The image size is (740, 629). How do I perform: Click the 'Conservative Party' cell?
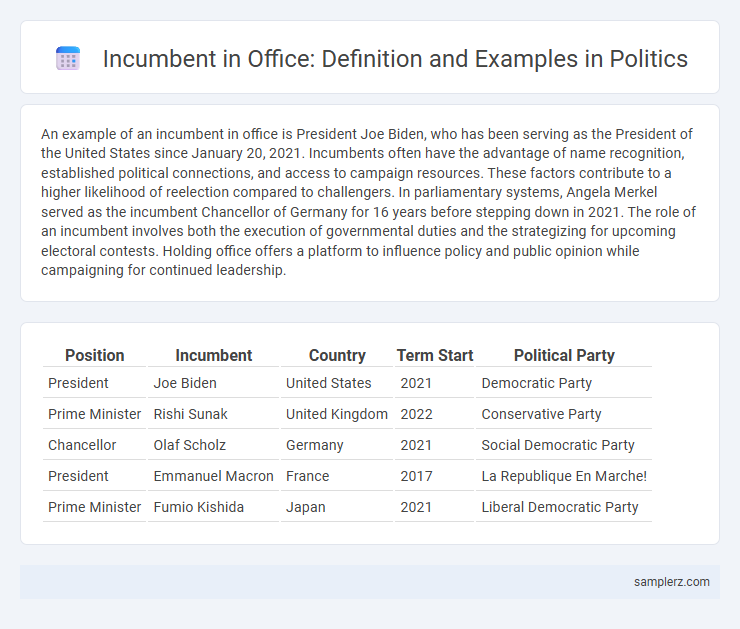coord(564,414)
